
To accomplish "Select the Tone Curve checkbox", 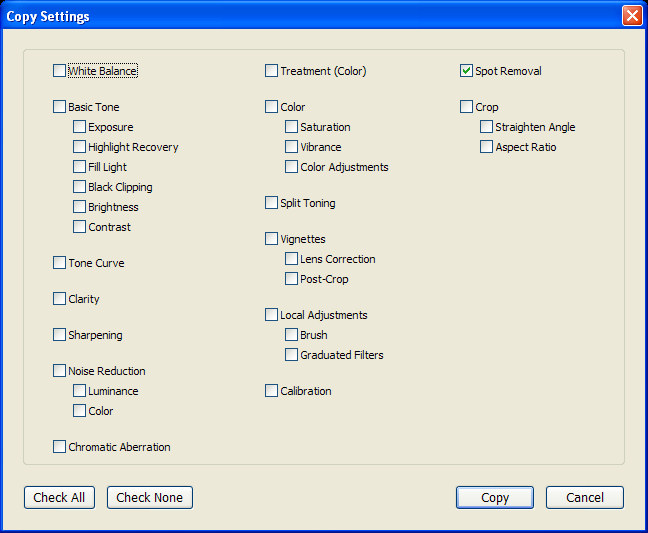I will [x=59, y=263].
